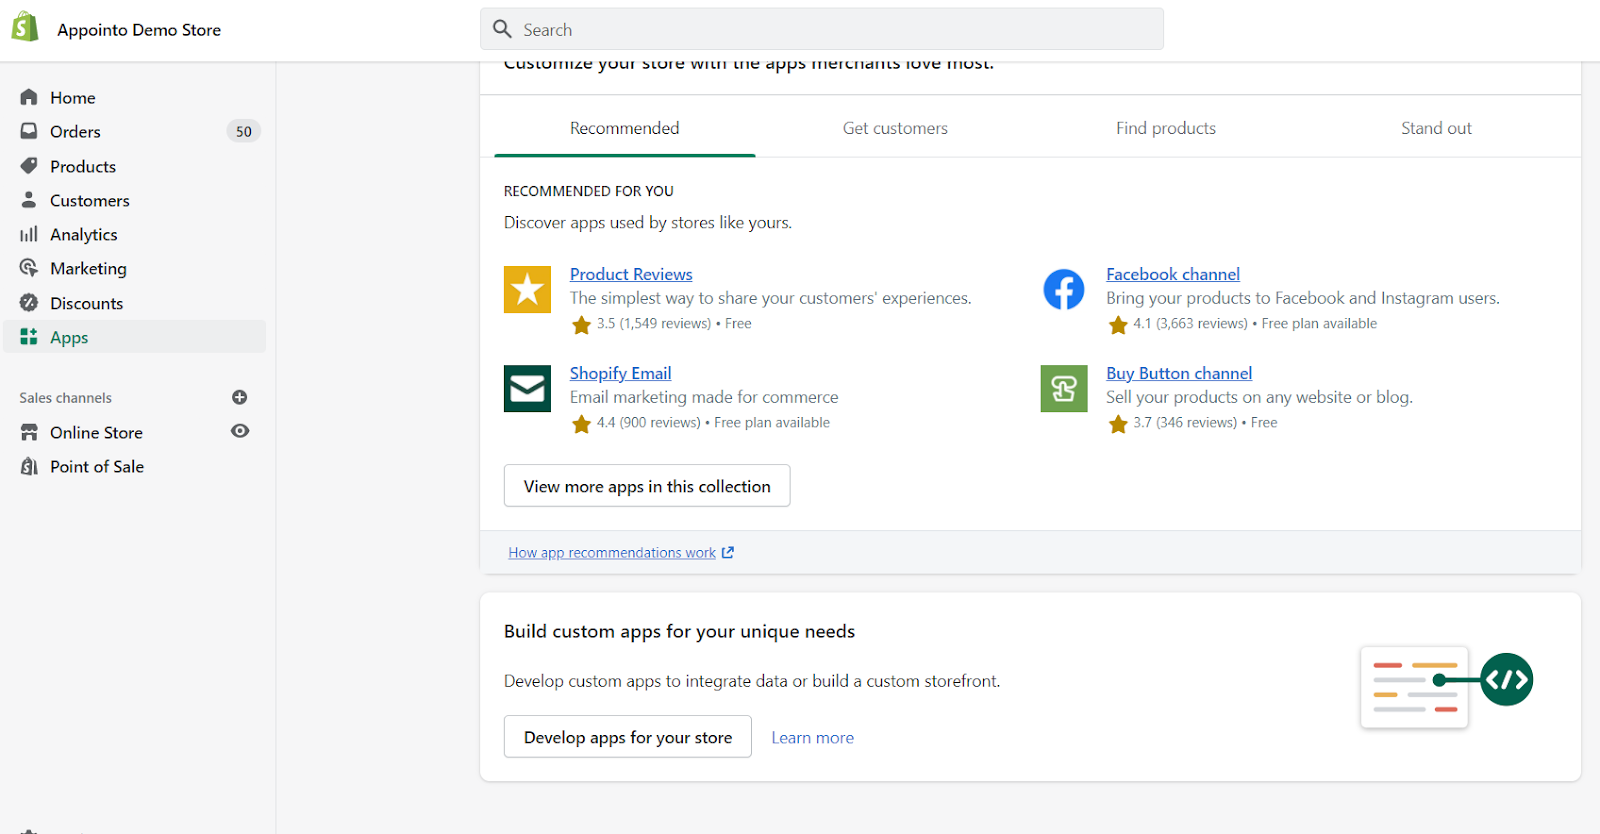Screen dimensions: 1600x834
Task: Open the Learn more link
Action: pyautogui.click(x=812, y=737)
